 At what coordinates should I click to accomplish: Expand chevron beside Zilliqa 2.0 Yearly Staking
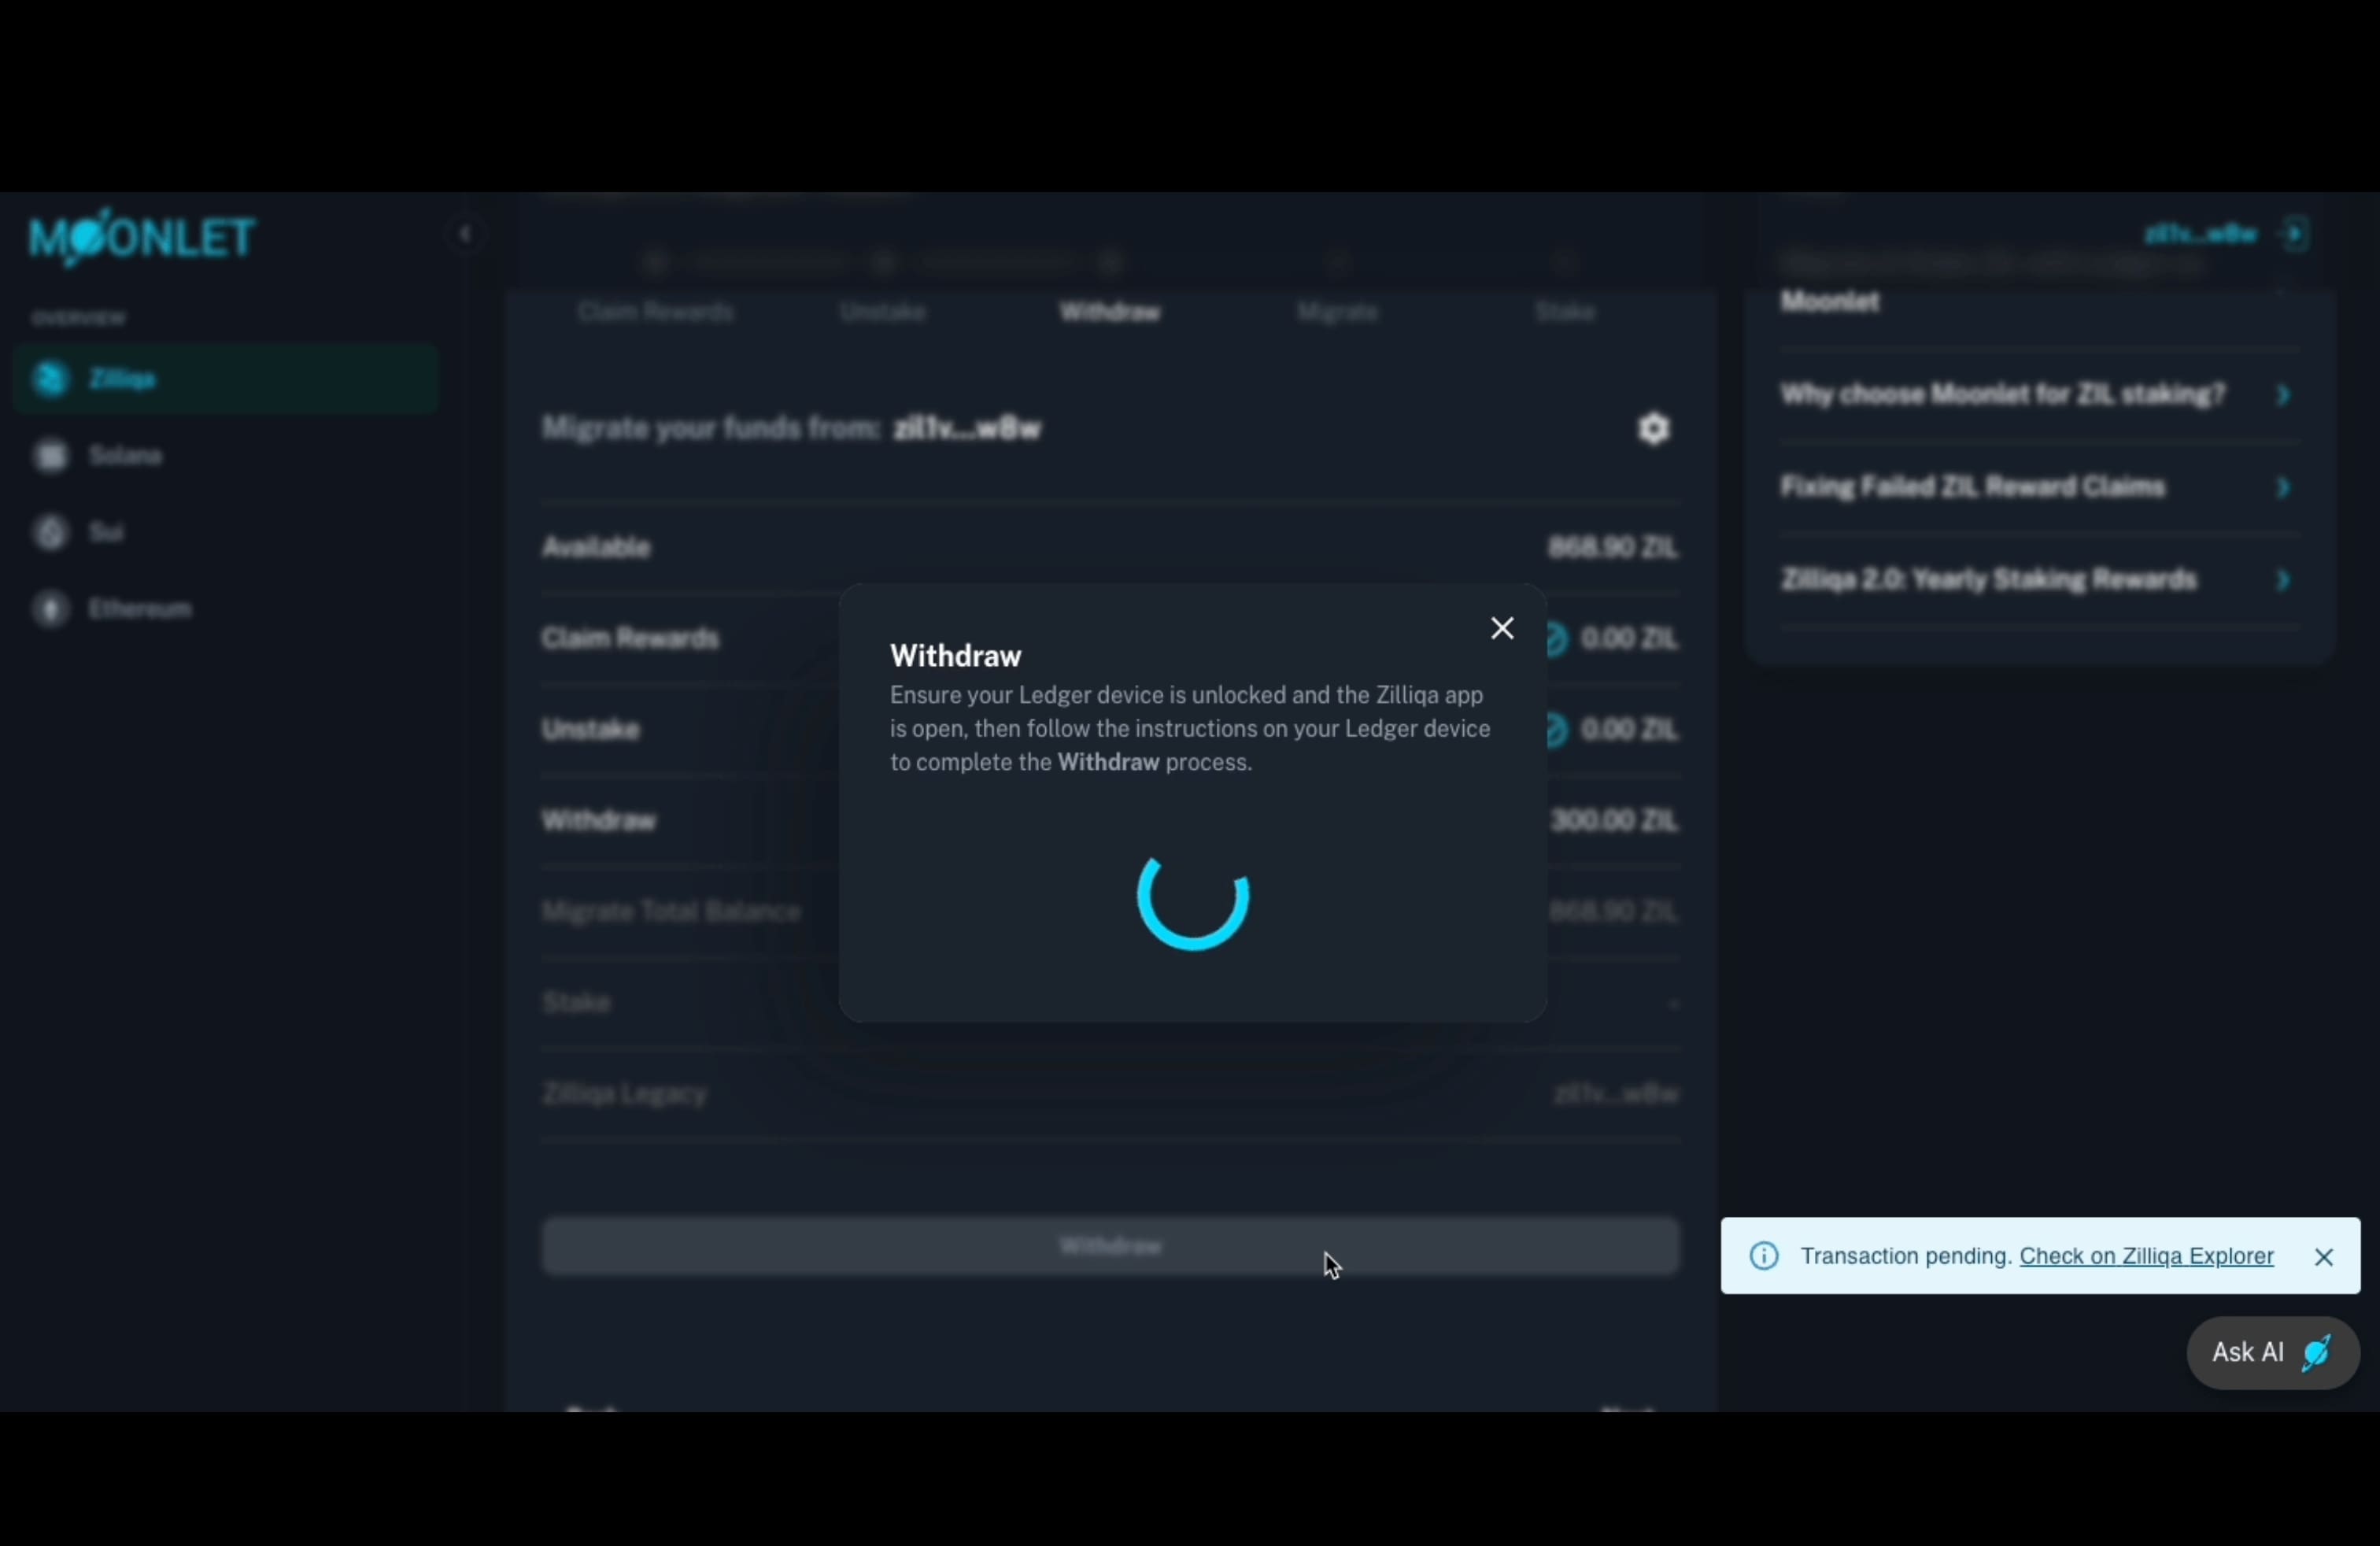click(2283, 580)
